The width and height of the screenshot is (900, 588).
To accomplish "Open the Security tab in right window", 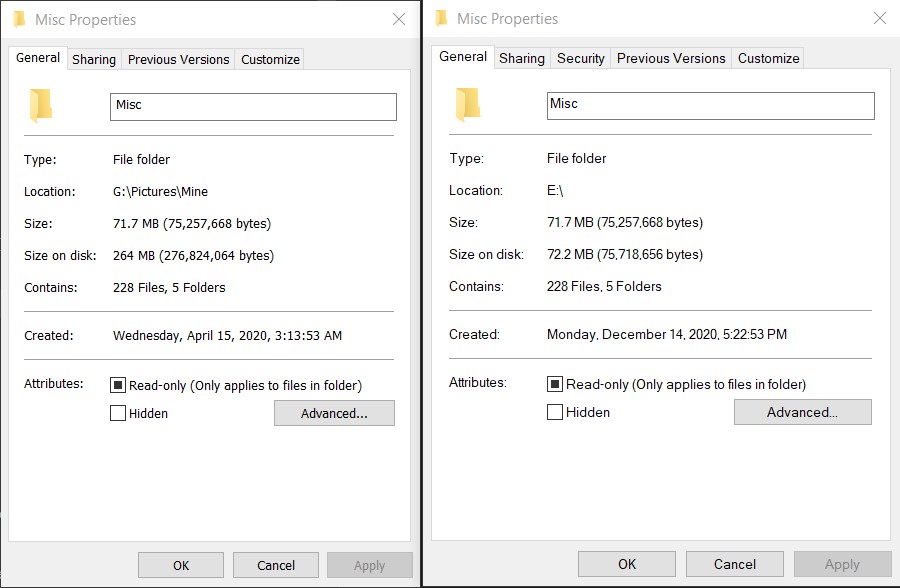I will point(581,58).
